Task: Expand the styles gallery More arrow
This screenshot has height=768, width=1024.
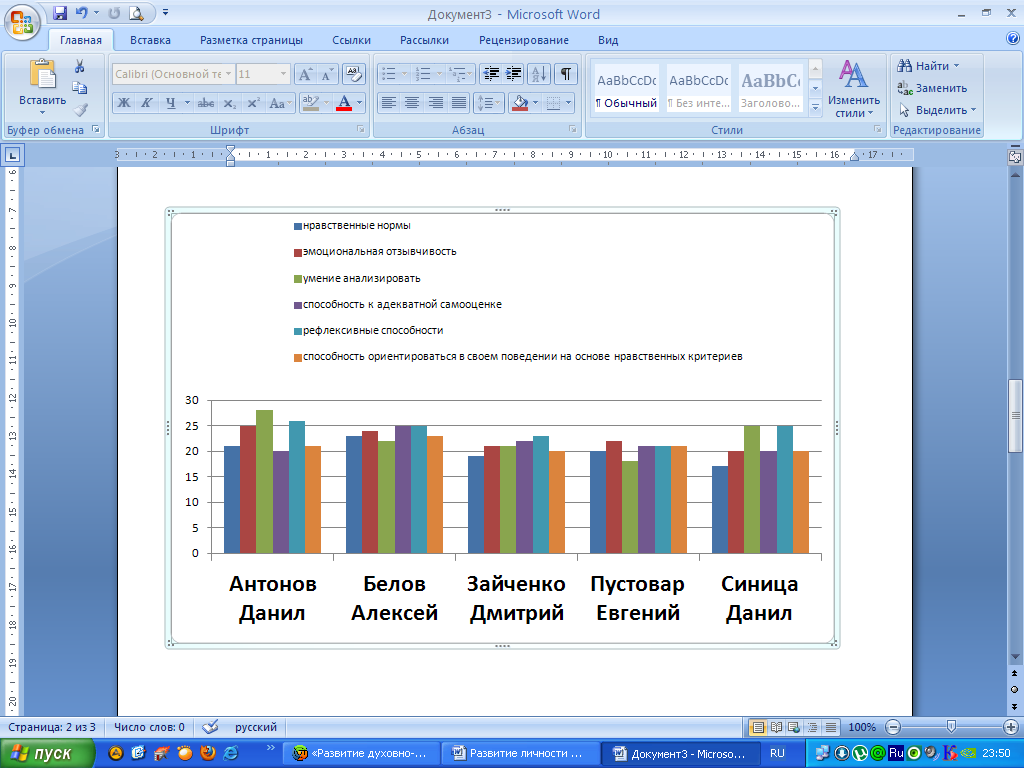Action: (x=815, y=108)
